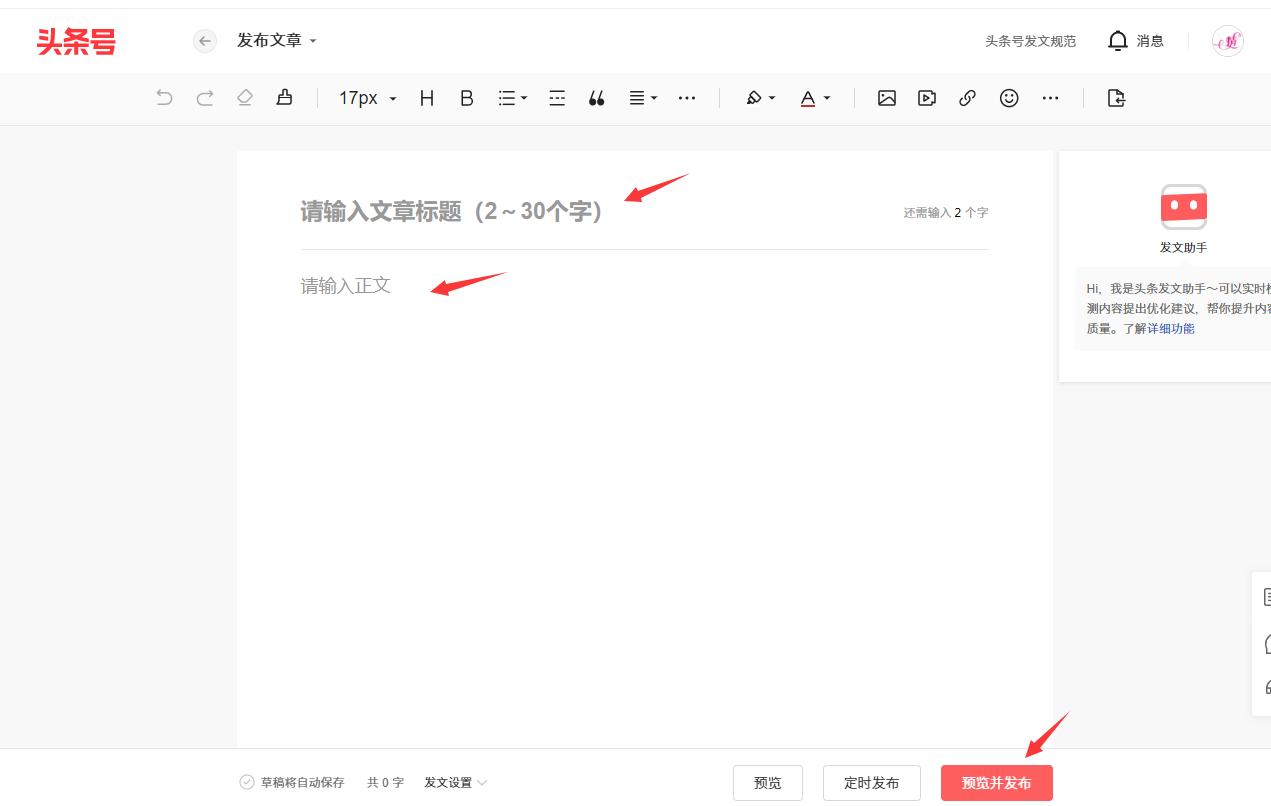Undo the last edit action
The height and width of the screenshot is (806, 1271).
tap(164, 98)
